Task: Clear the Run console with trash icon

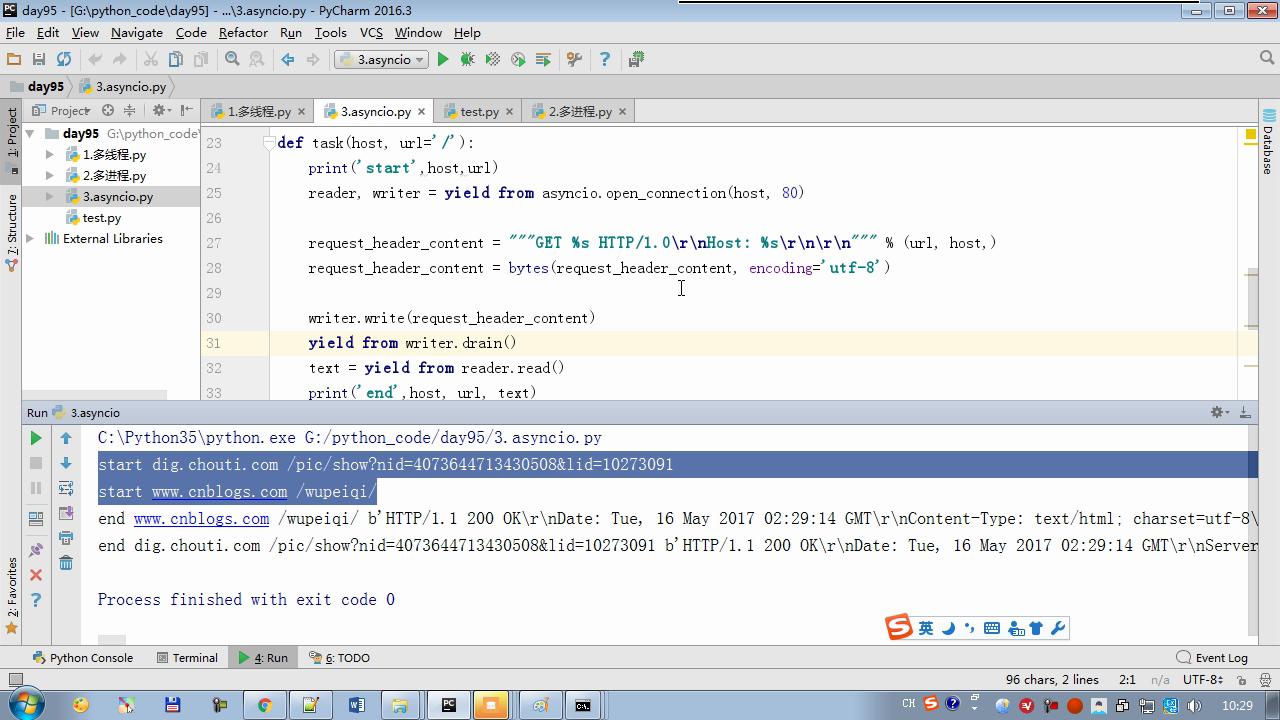Action: tap(66, 563)
